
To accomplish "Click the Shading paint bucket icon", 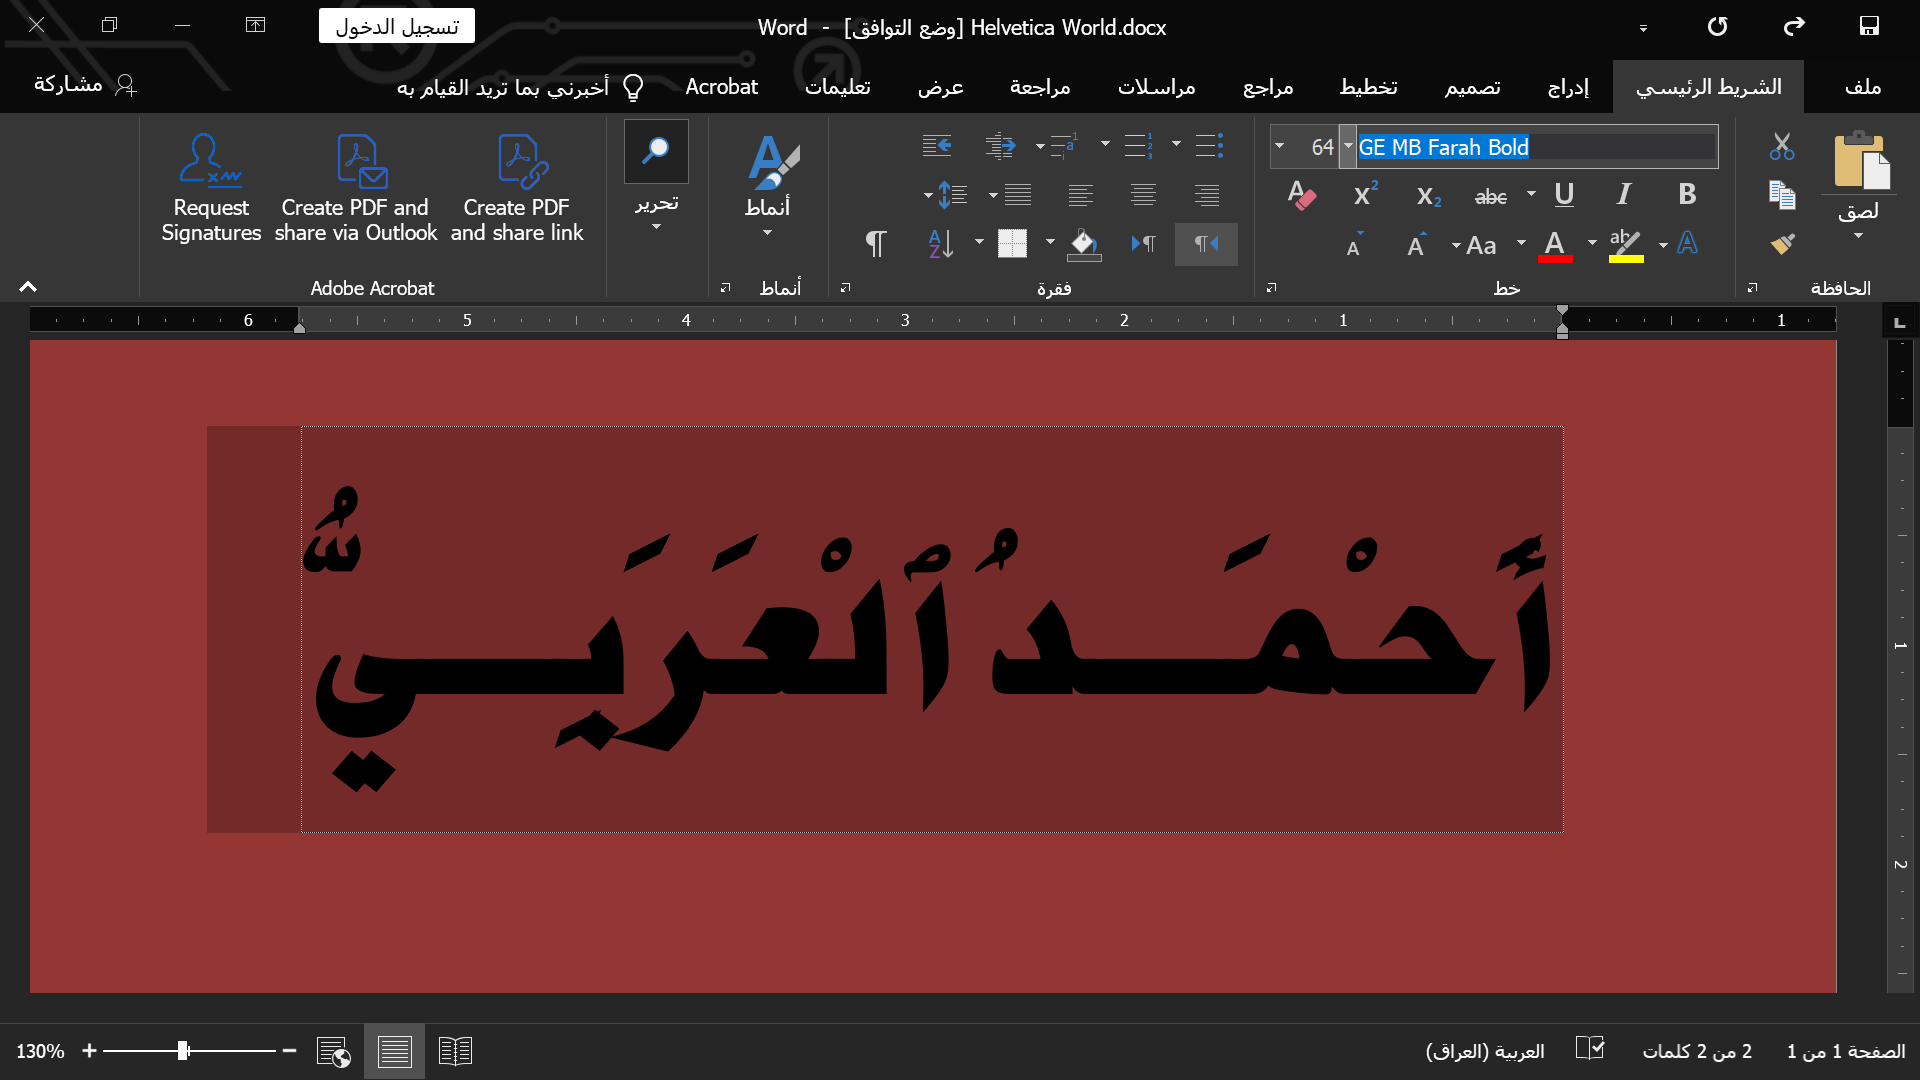I will pos(1084,244).
